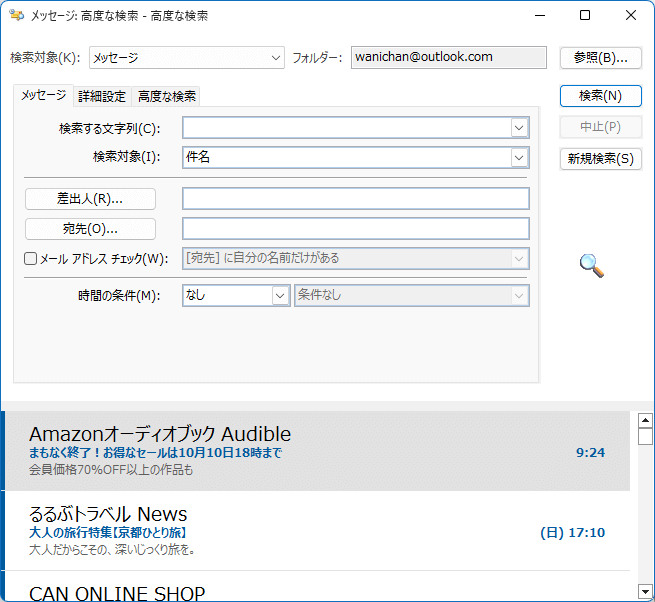
Task: Click the 検索(N) button
Action: pyautogui.click(x=600, y=96)
